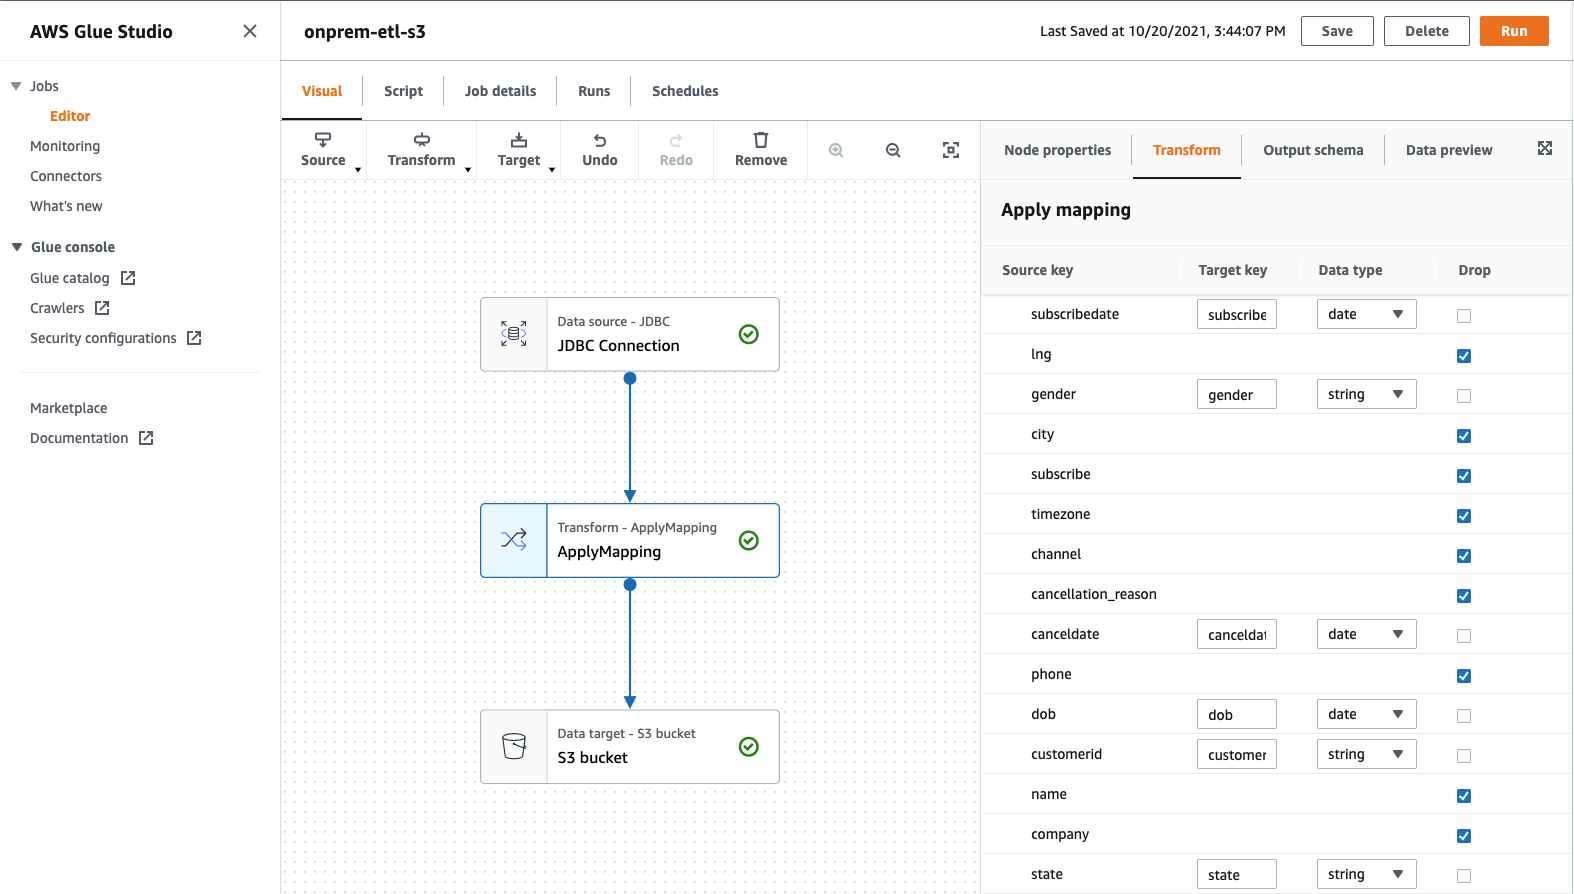Click the S3 bucket green status checkmark
The image size is (1574, 894).
(749, 746)
